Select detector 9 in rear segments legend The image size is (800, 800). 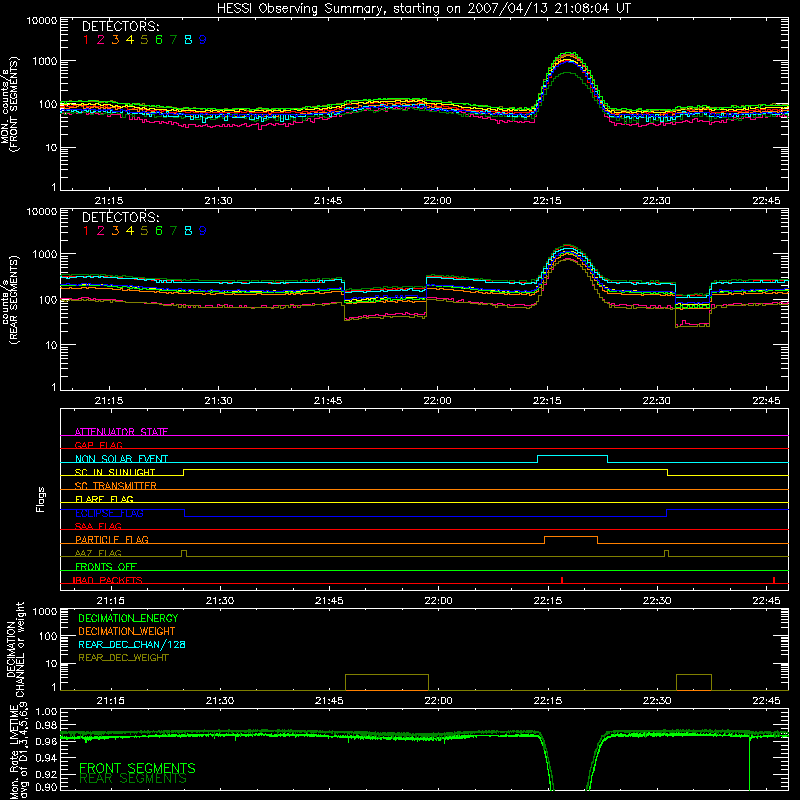coord(203,231)
